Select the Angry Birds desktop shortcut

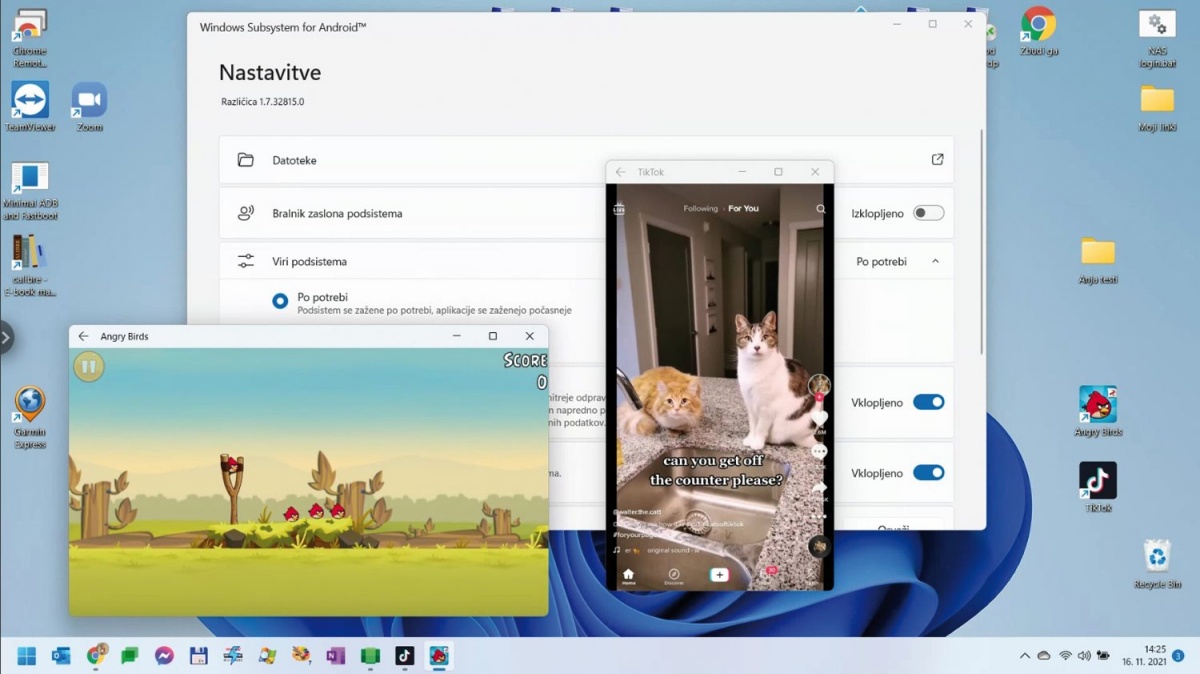point(1098,411)
